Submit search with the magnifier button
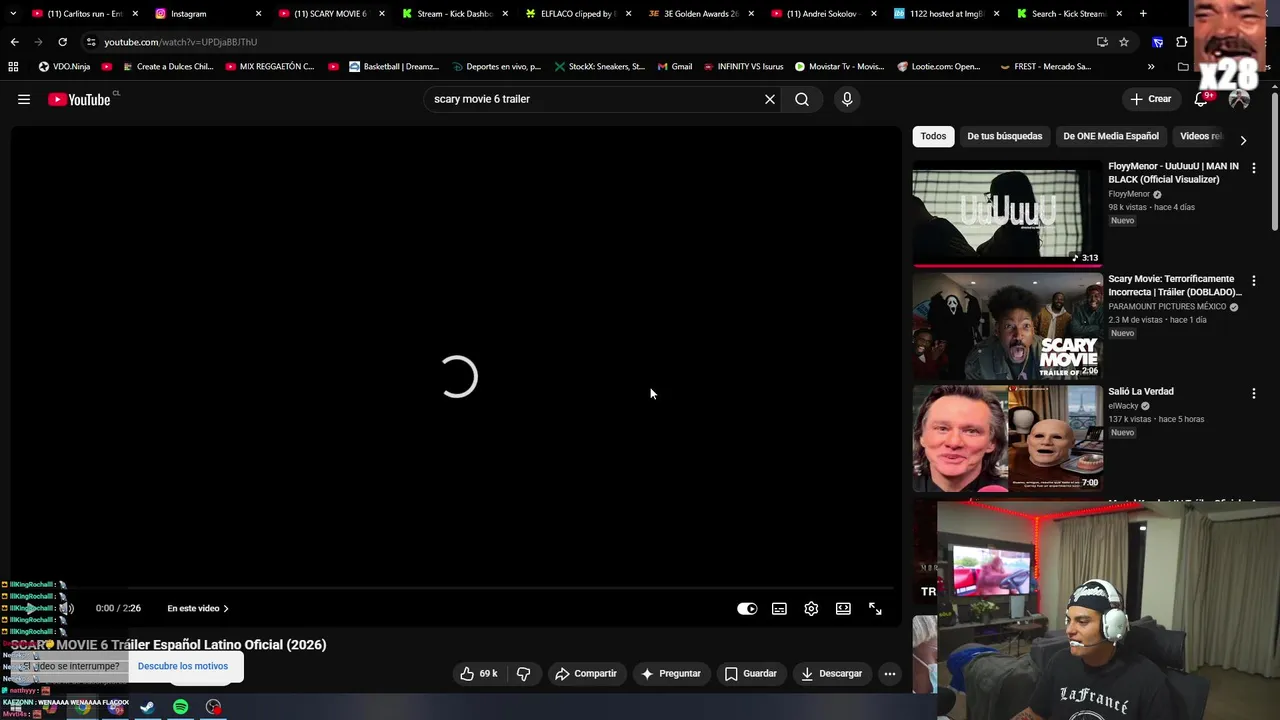 pos(802,99)
